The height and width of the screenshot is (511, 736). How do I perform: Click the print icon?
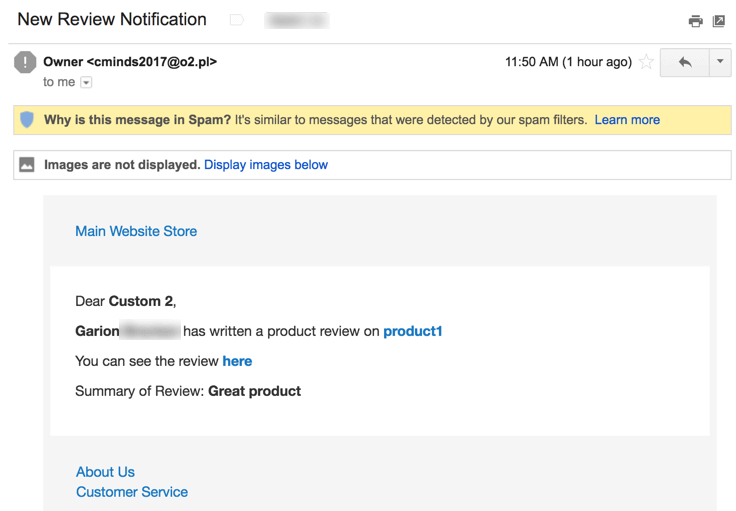pos(695,21)
